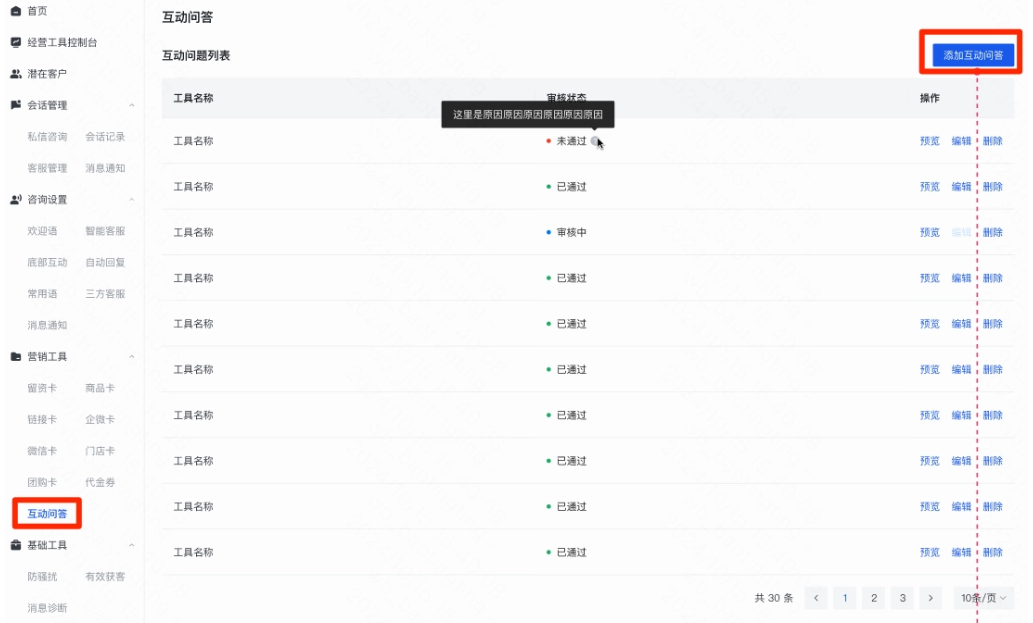Click 预览 link in the 未通过 row
The image size is (1033, 623).
[x=929, y=141]
